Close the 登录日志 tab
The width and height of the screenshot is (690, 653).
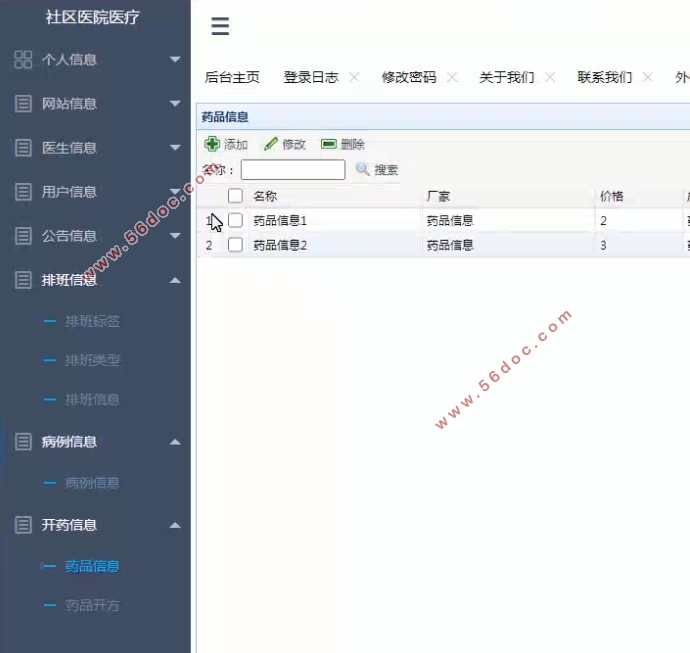[354, 77]
